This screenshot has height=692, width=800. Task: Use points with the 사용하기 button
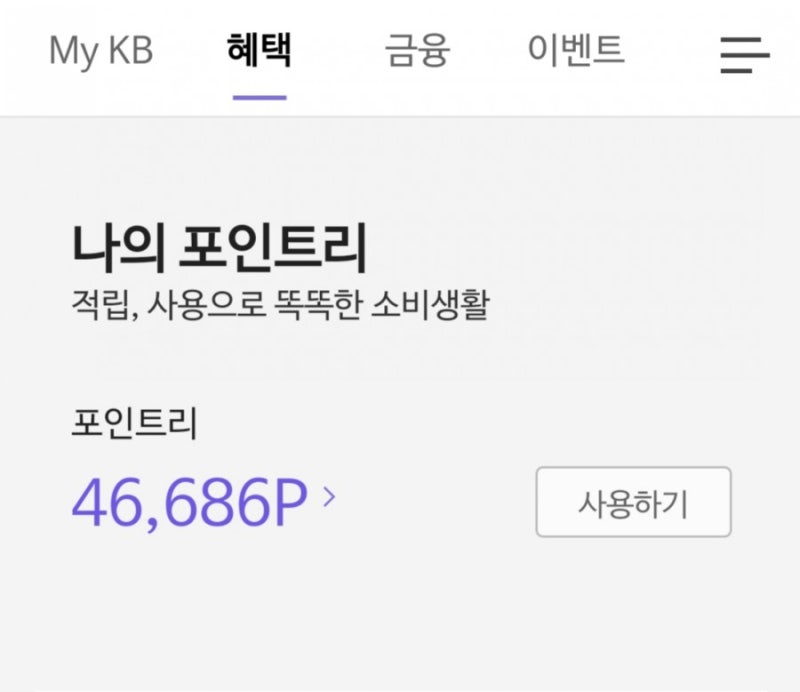(633, 502)
